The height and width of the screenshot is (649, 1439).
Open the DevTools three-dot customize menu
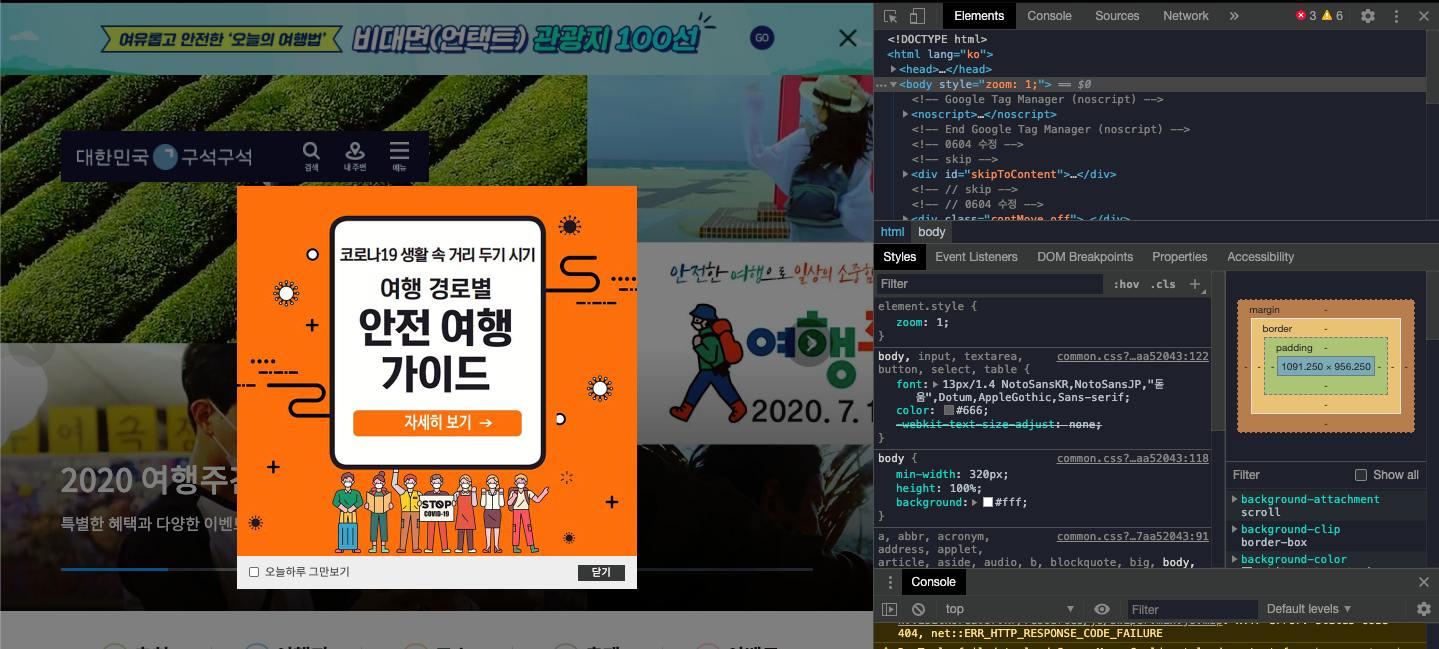pos(1395,16)
